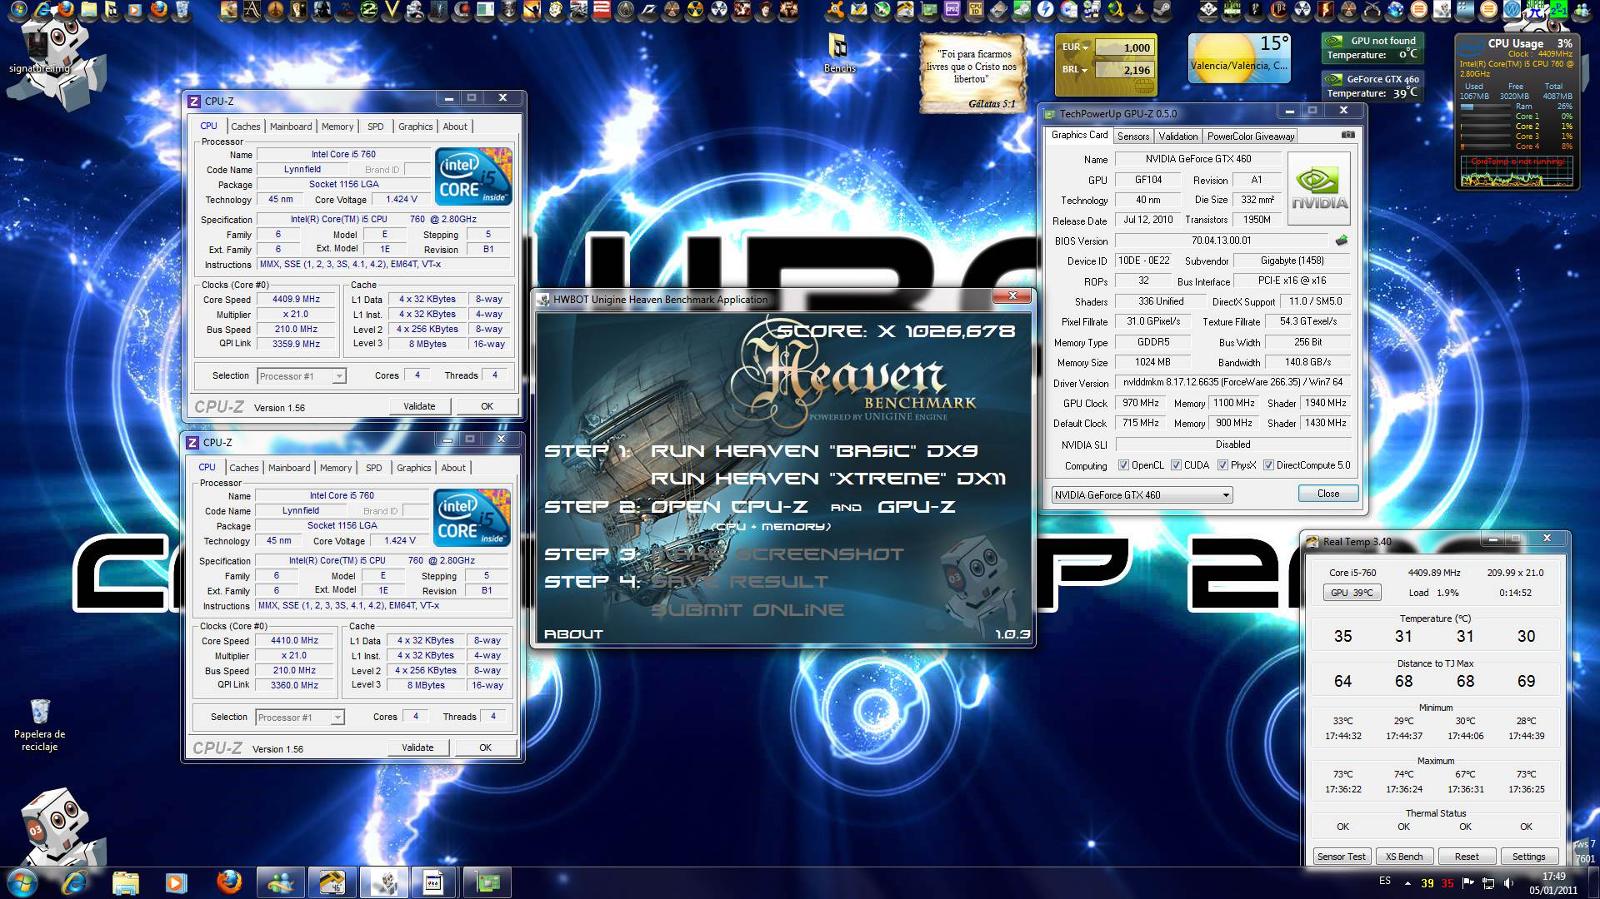Launch Firefox from the taskbar

(229, 882)
